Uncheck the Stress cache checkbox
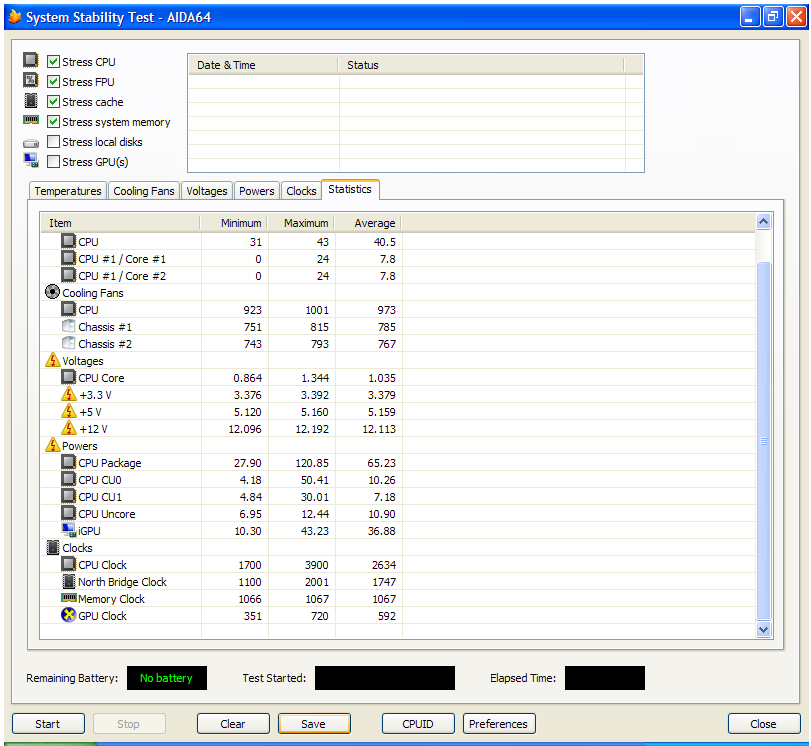The width and height of the screenshot is (811, 746). point(53,101)
